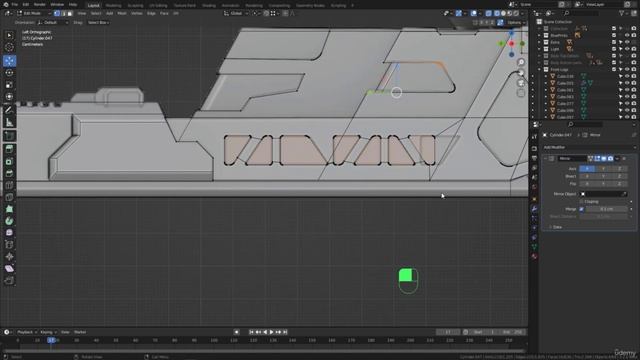Enable the Clipping checkbox
Image resolution: width=640 pixels, height=360 pixels.
point(582,202)
